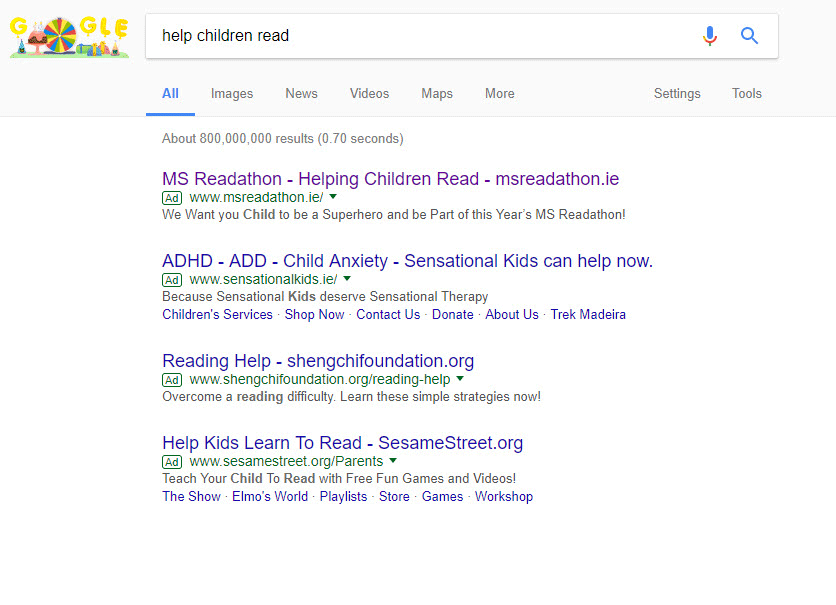The image size is (836, 605).
Task: Click the 'We Want you Child to be a Superhero' description
Action: pyautogui.click(x=393, y=215)
